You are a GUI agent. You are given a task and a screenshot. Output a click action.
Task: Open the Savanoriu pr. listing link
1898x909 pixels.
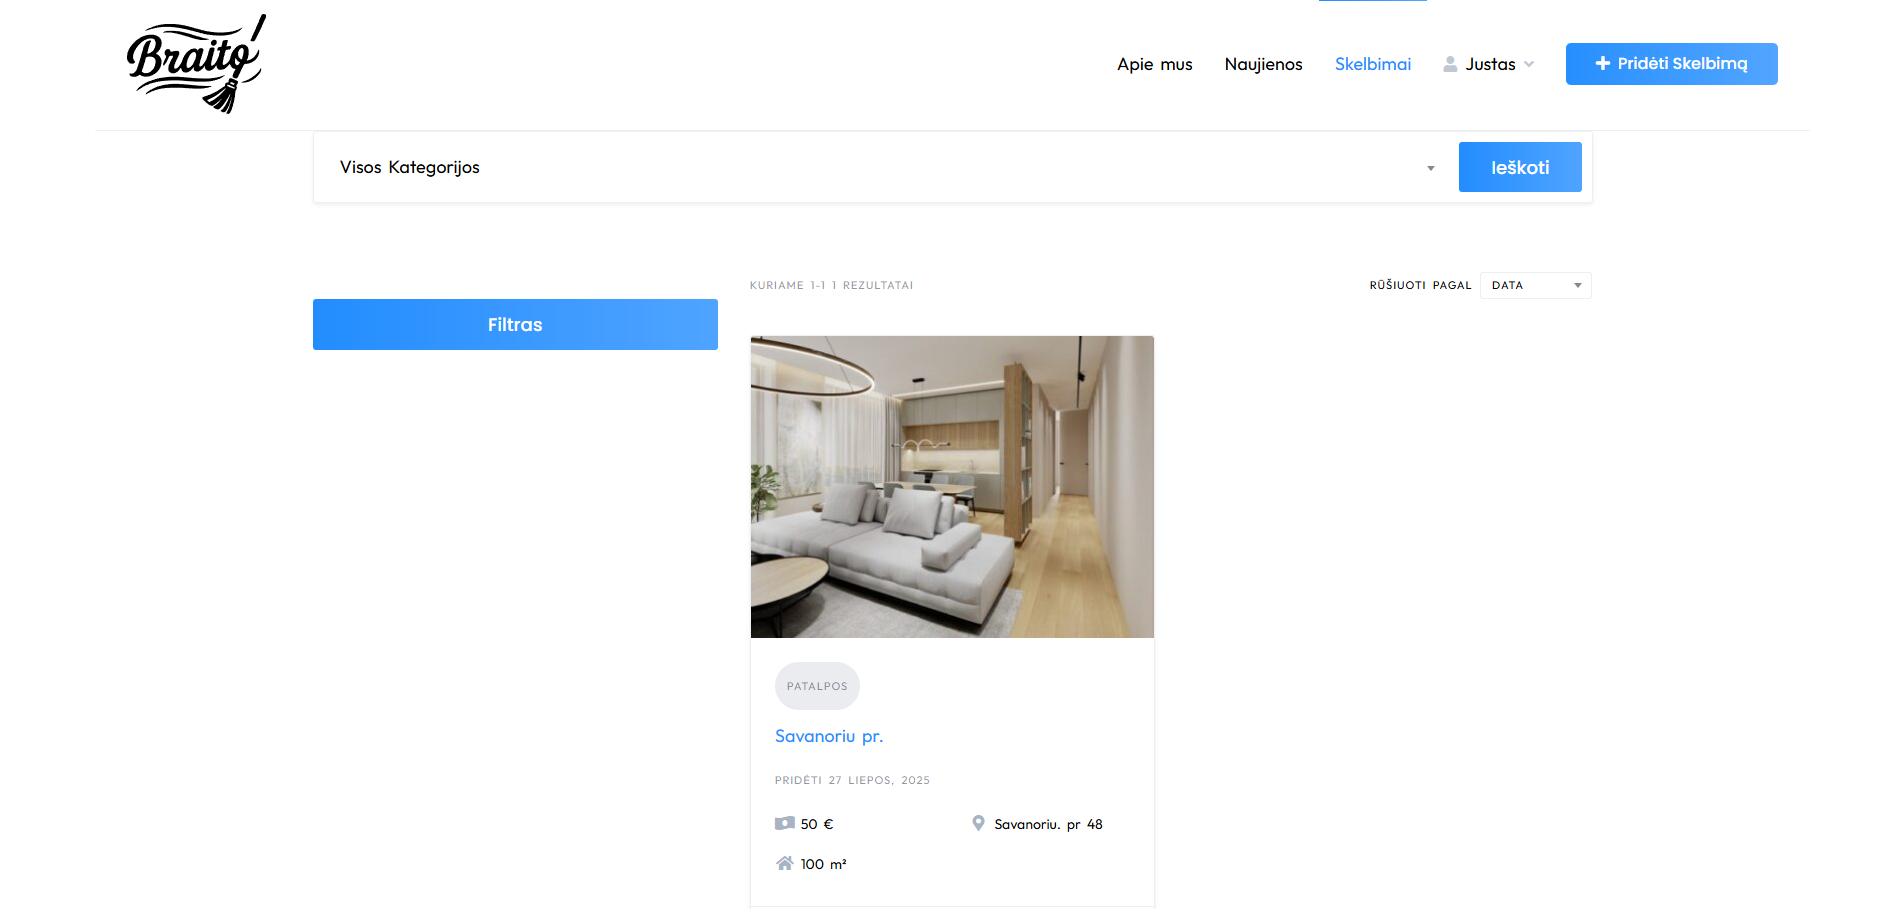[829, 736]
